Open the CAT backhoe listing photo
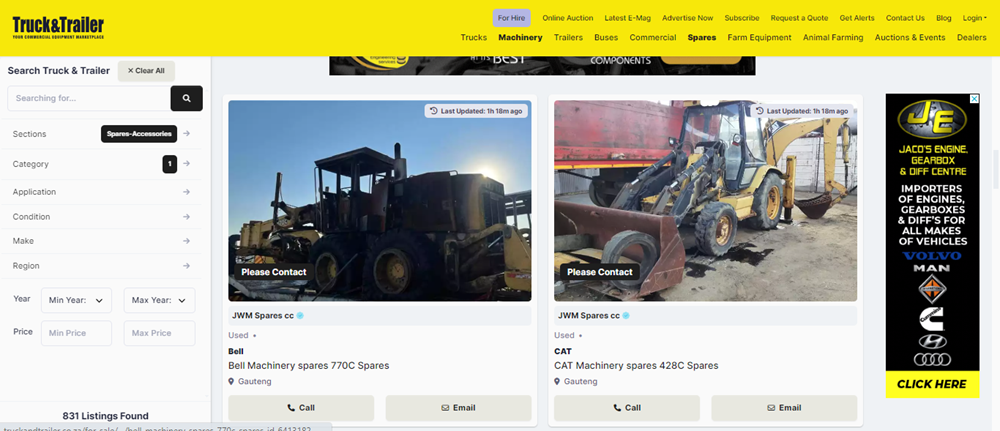This screenshot has height=431, width=1000. click(x=706, y=201)
